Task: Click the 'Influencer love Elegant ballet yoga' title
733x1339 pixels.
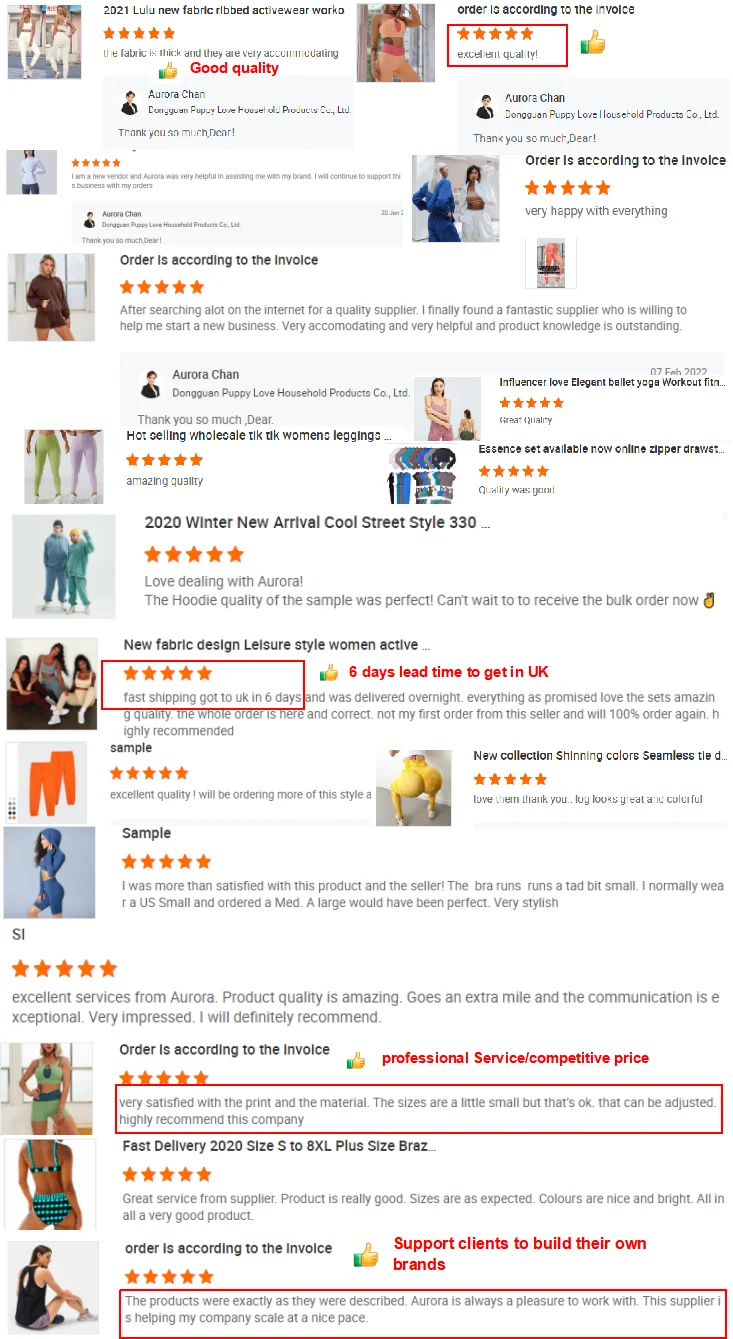Action: [612, 383]
